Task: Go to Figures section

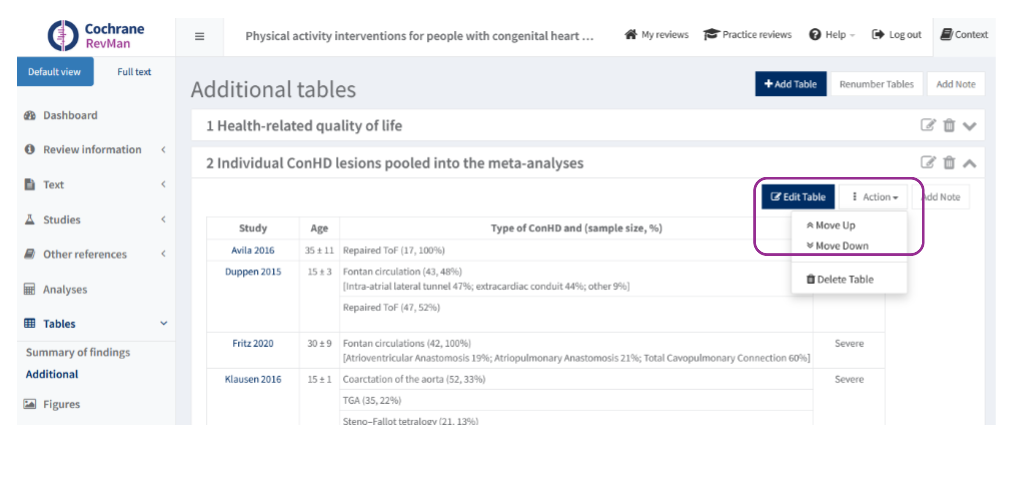Action: coord(61,404)
